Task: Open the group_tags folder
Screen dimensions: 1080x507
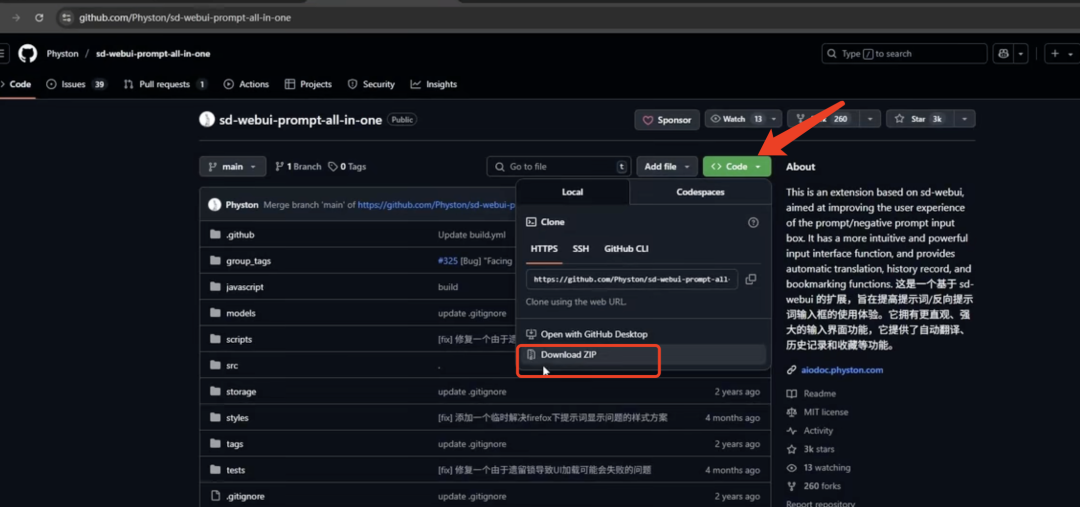Action: [249, 261]
